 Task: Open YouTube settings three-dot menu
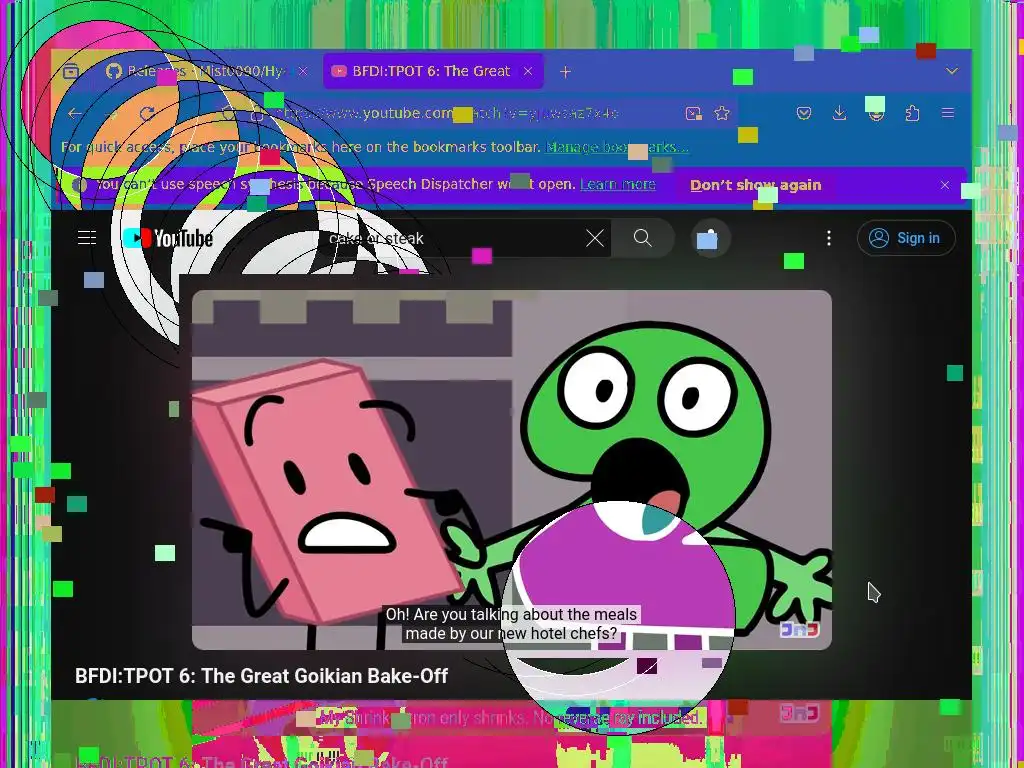coord(829,238)
